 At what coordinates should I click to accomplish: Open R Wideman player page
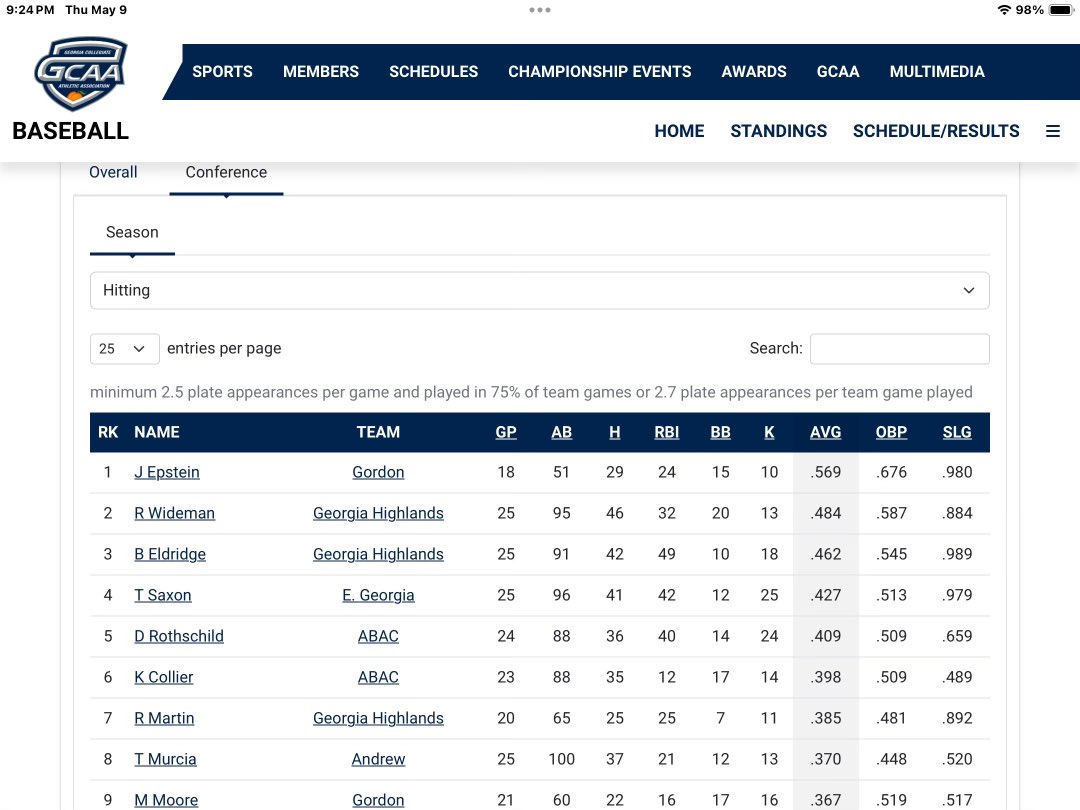174,513
